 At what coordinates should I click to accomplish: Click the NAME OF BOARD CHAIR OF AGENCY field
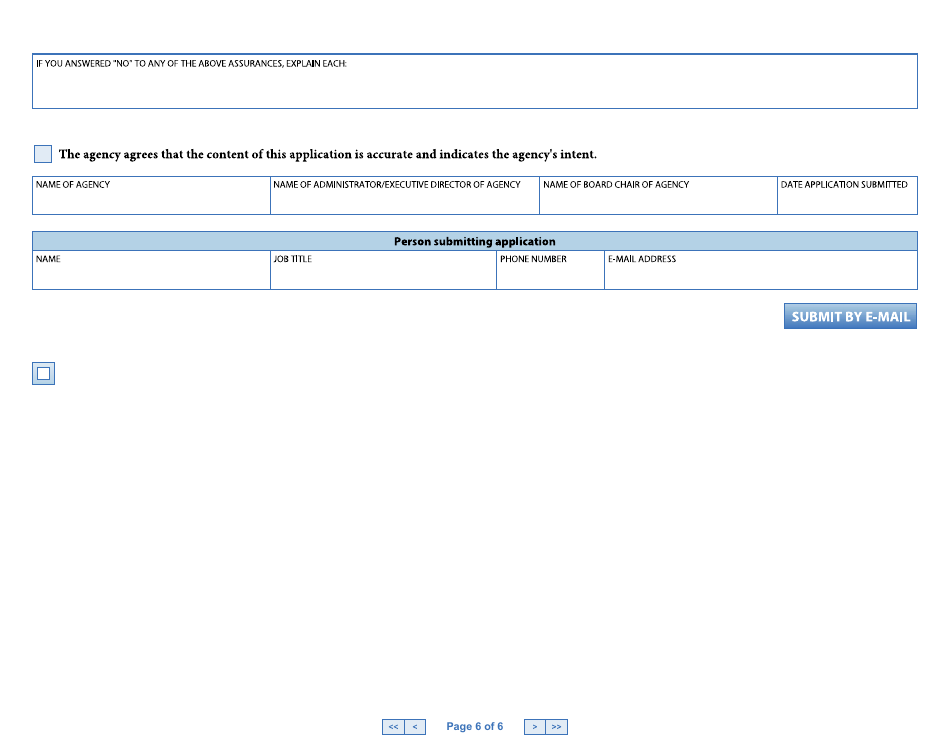pyautogui.click(x=658, y=200)
